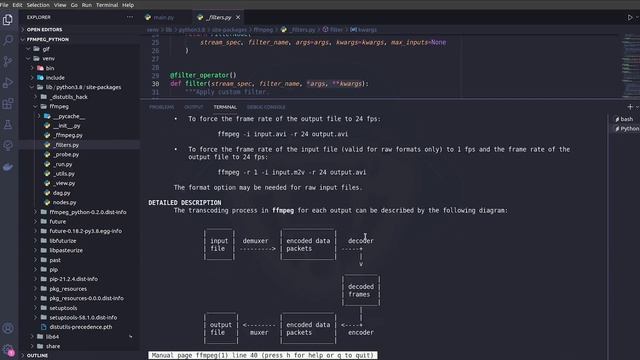Open the File menu
This screenshot has height=360, width=640.
4,5
